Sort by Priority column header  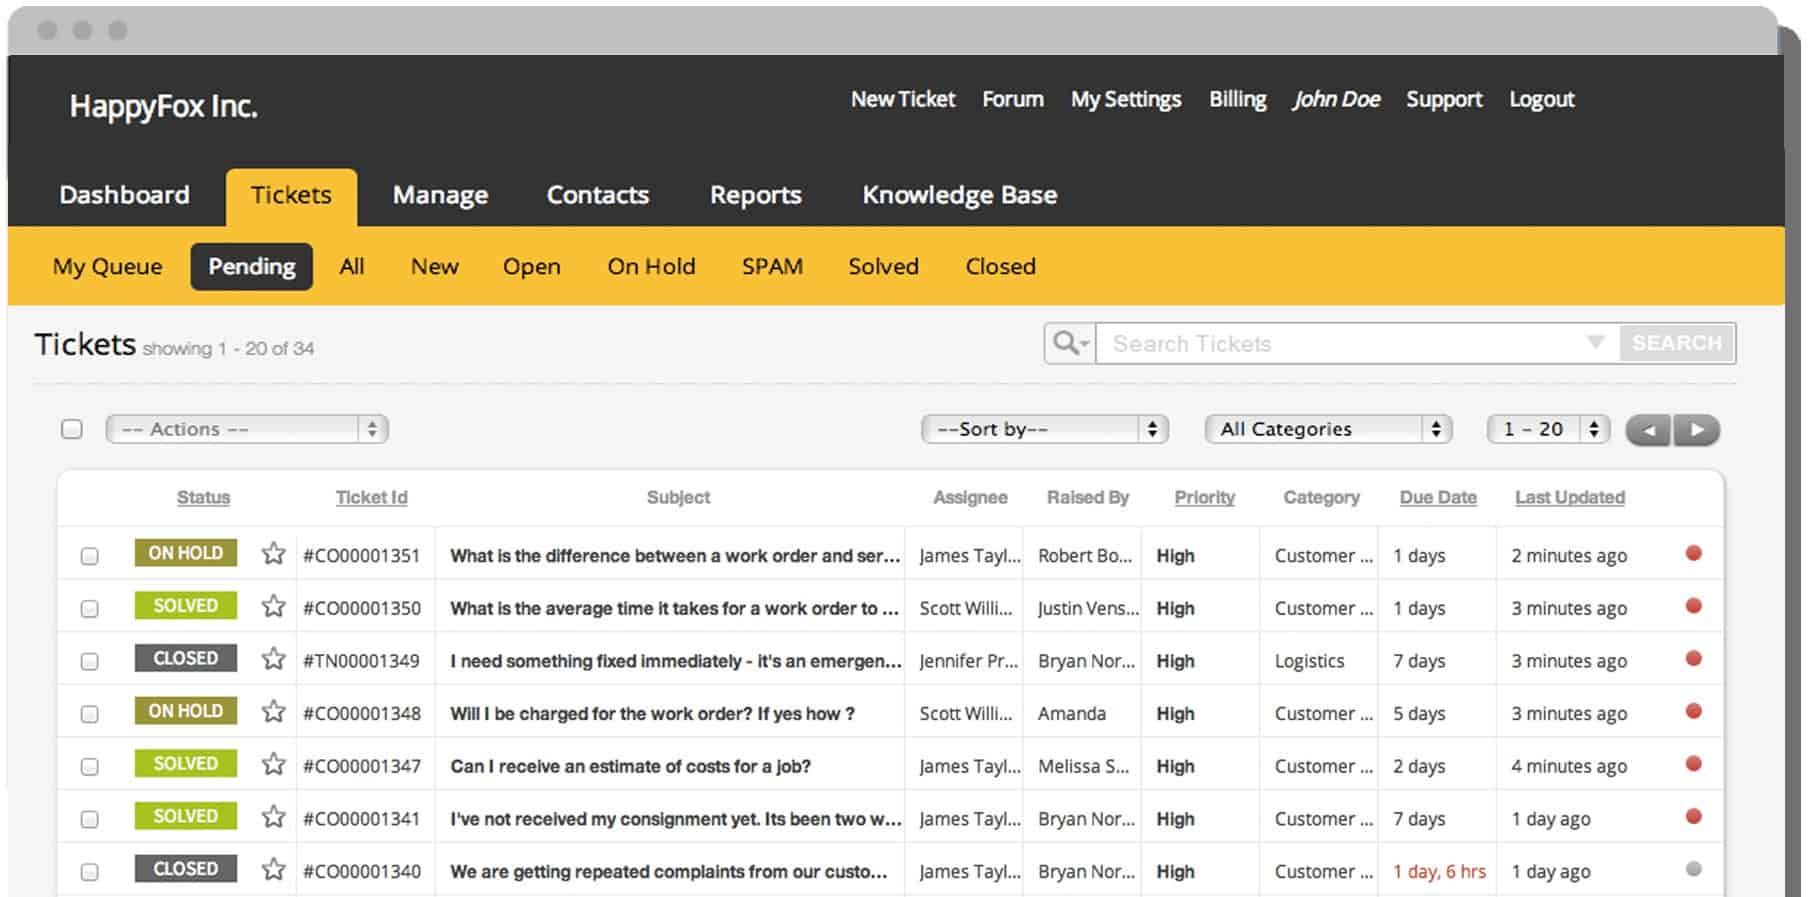click(1205, 497)
